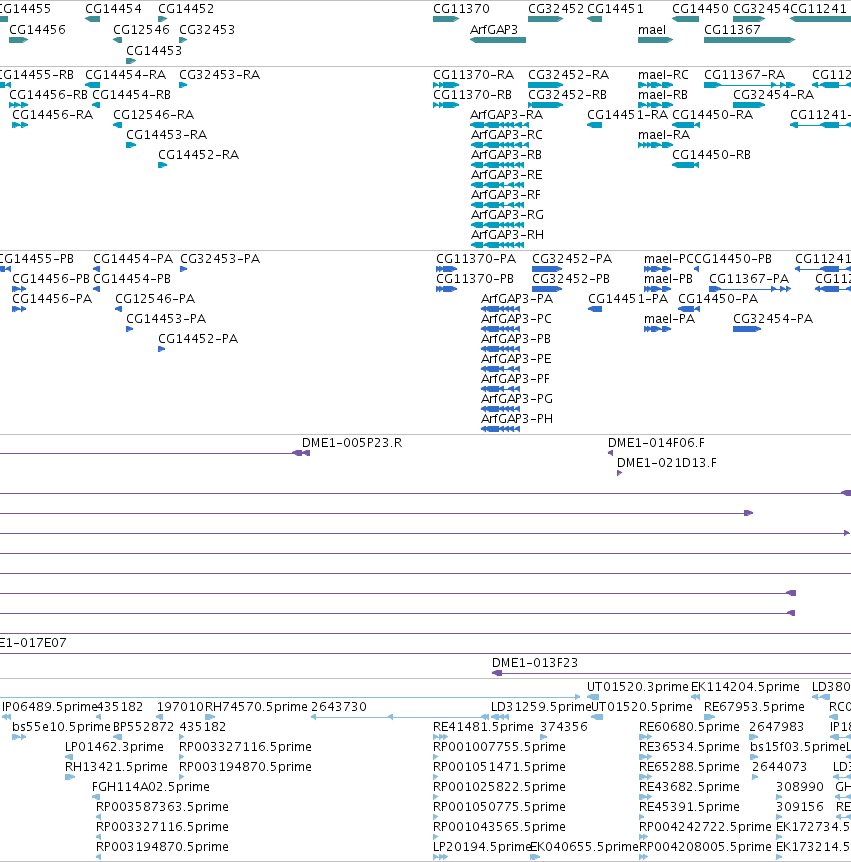Click the CG14454-RA transcript label
The image size is (851, 862).
pos(126,75)
